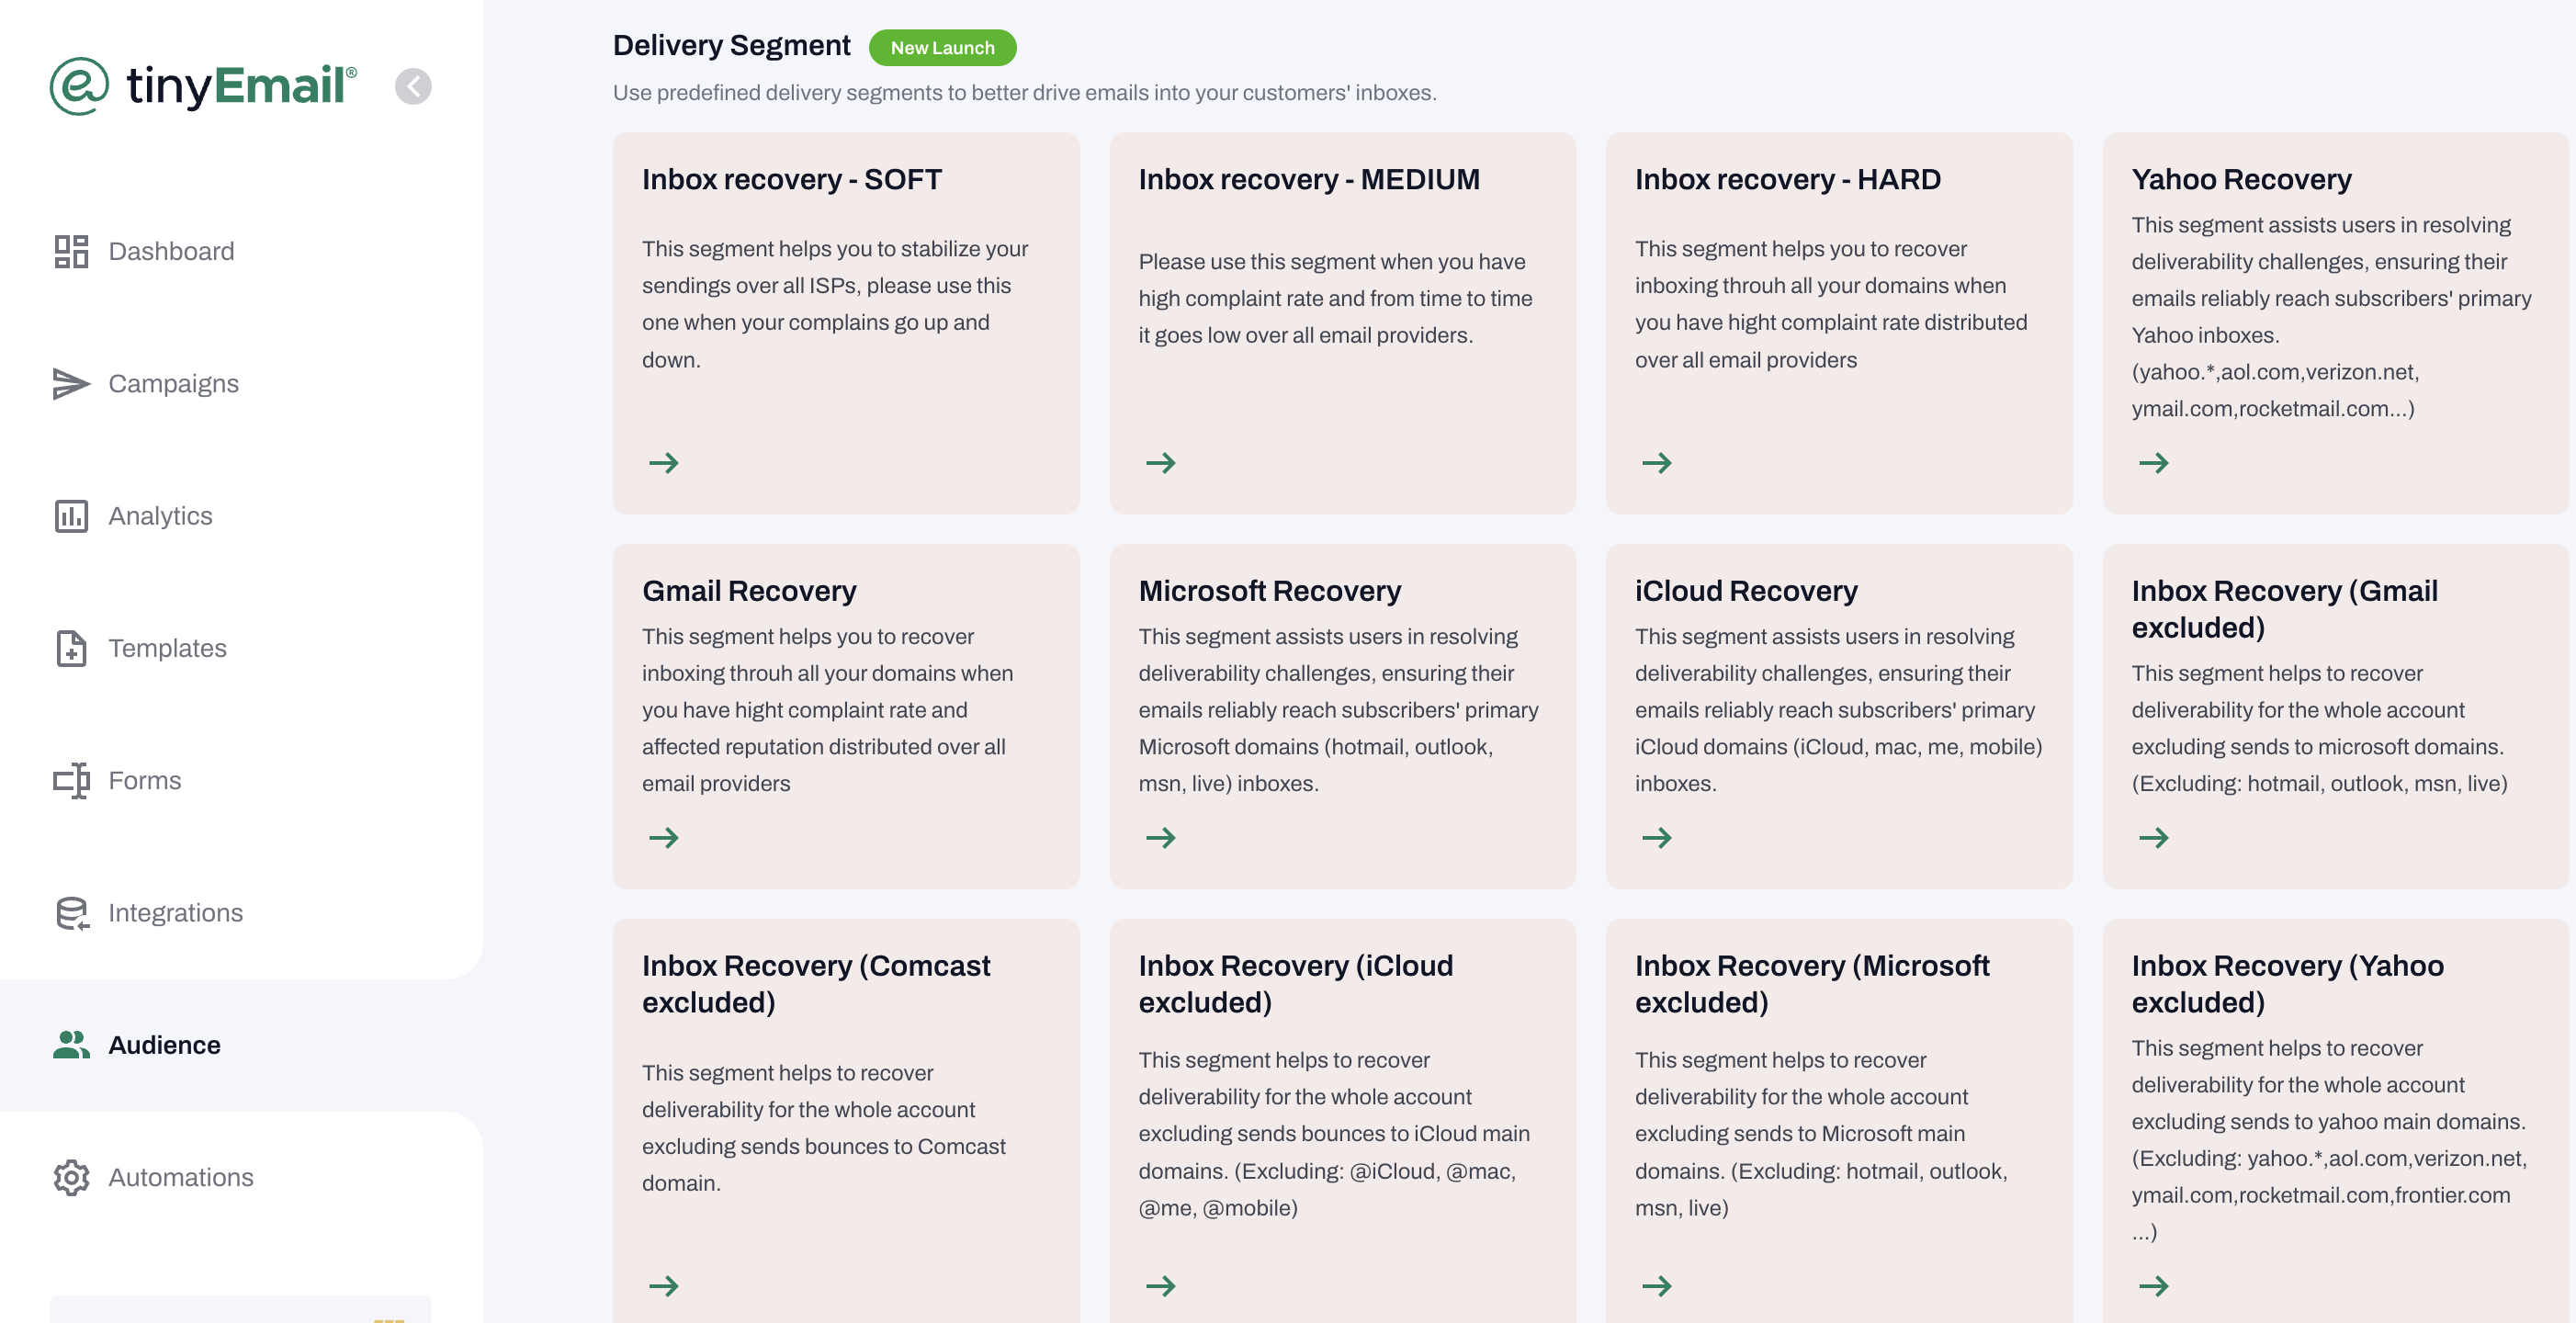
Task: Open Inbox Recovery (Microsoft excluded) arrow
Action: [x=1656, y=1286]
